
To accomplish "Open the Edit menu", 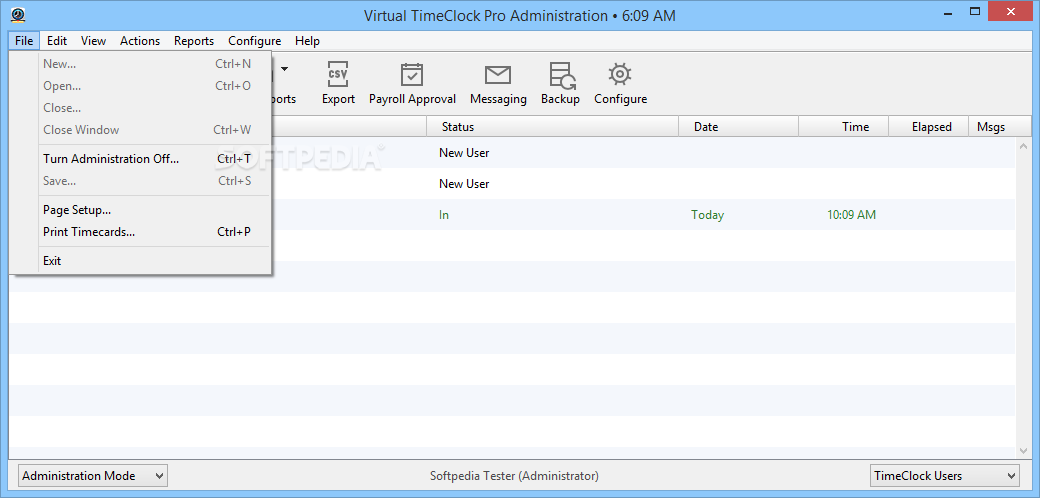I will [57, 41].
